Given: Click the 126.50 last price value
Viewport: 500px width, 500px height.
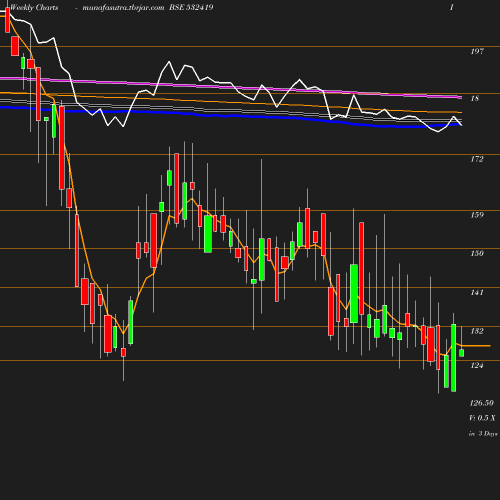Looking at the screenshot, I should [482, 403].
